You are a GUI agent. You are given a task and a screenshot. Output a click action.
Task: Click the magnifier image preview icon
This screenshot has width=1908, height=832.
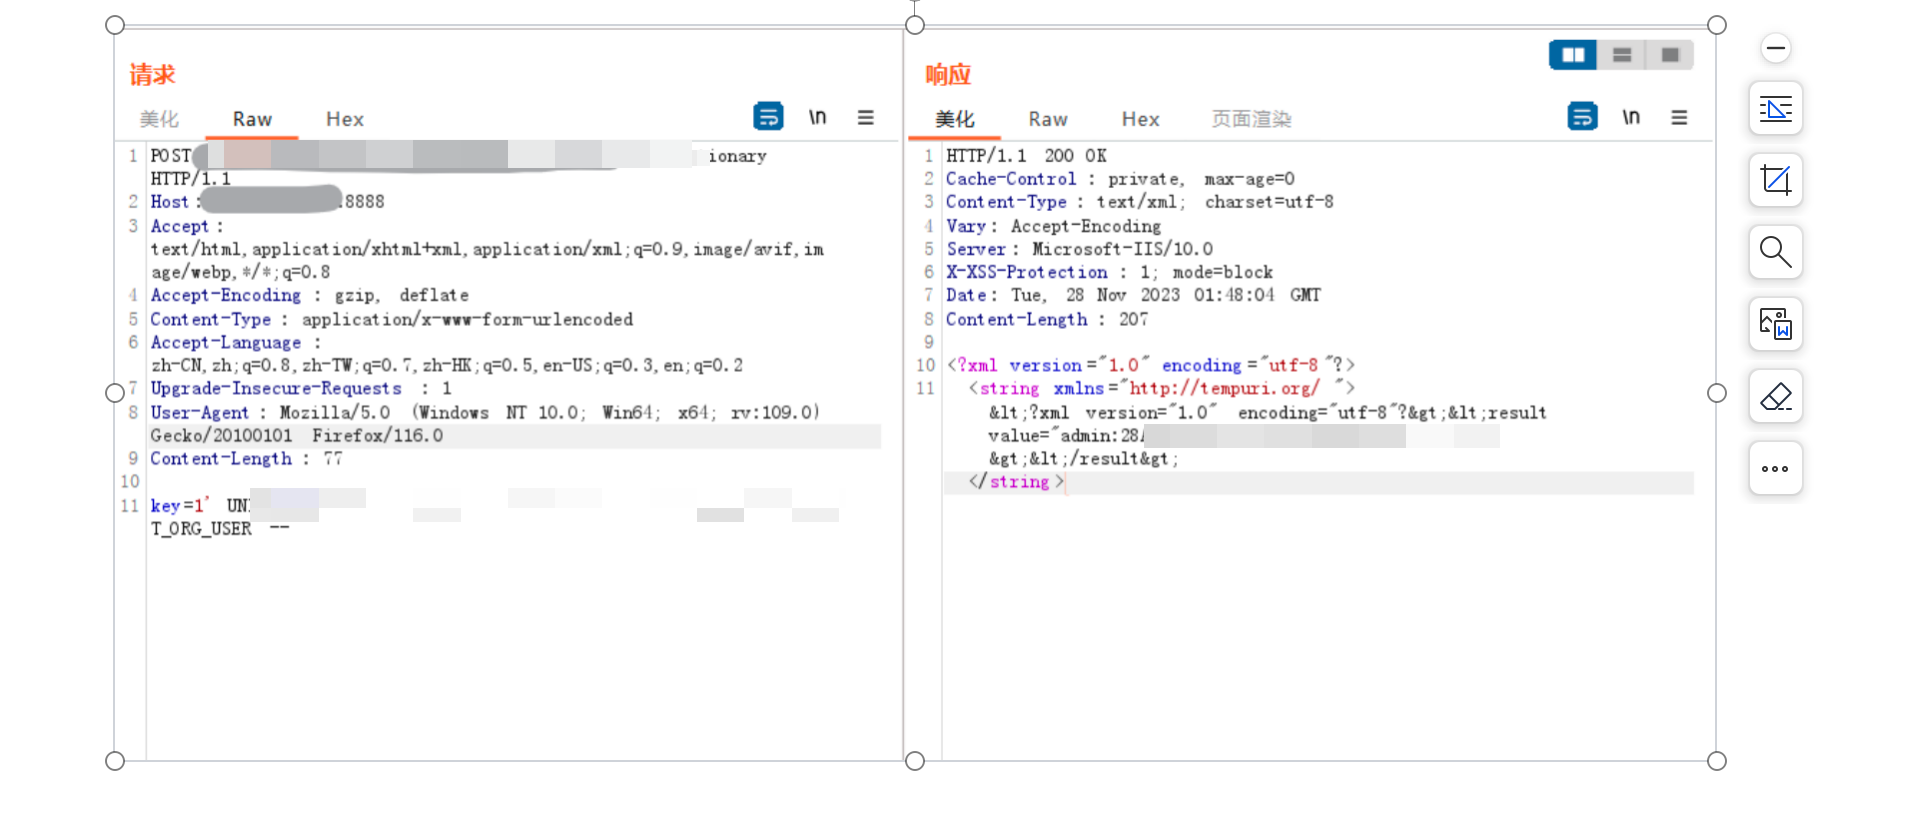(x=1776, y=252)
